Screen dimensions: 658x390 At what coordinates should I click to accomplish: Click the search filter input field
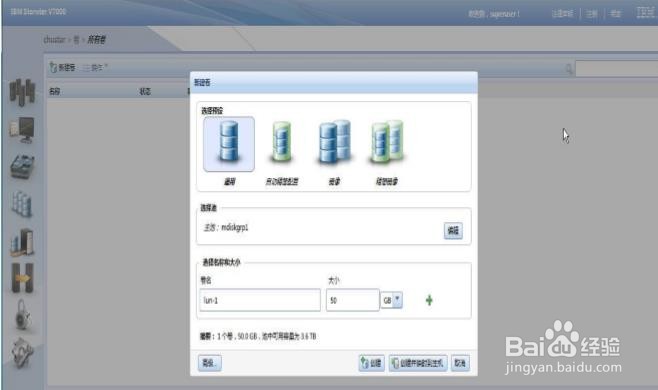coord(616,68)
